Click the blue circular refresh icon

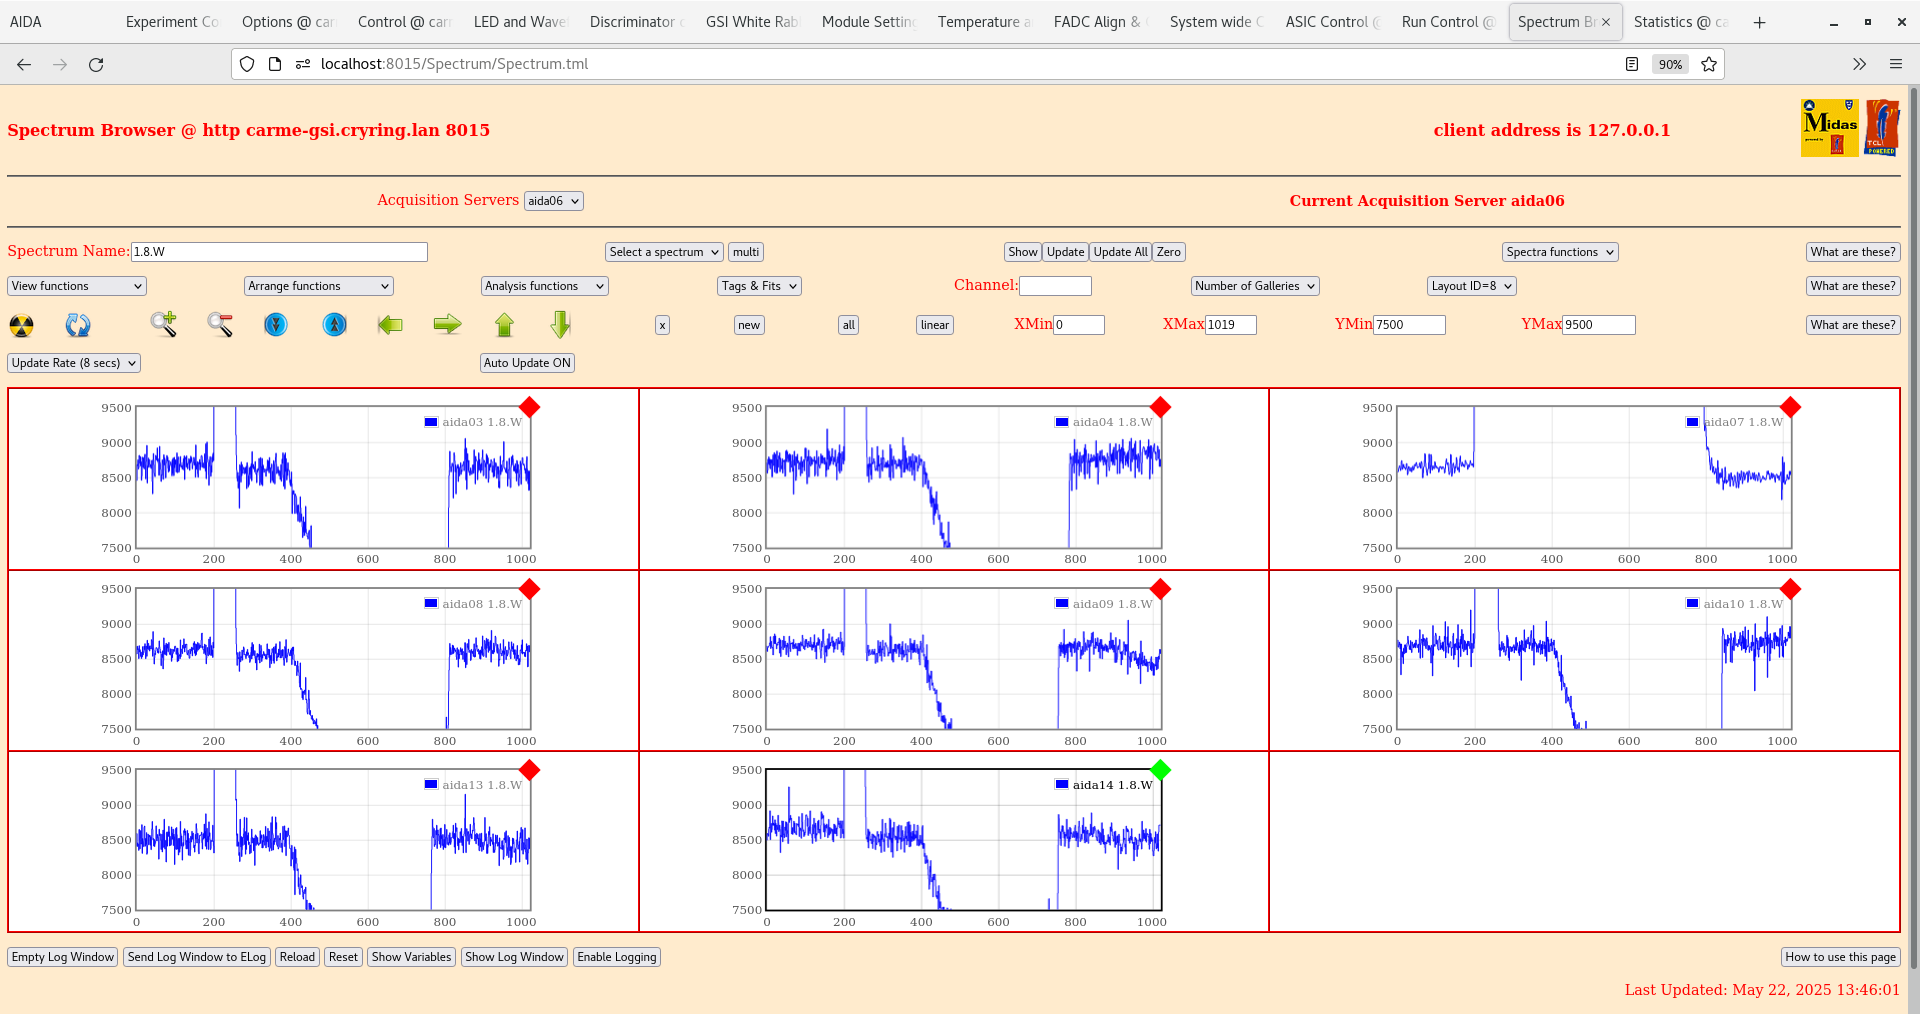tap(78, 325)
